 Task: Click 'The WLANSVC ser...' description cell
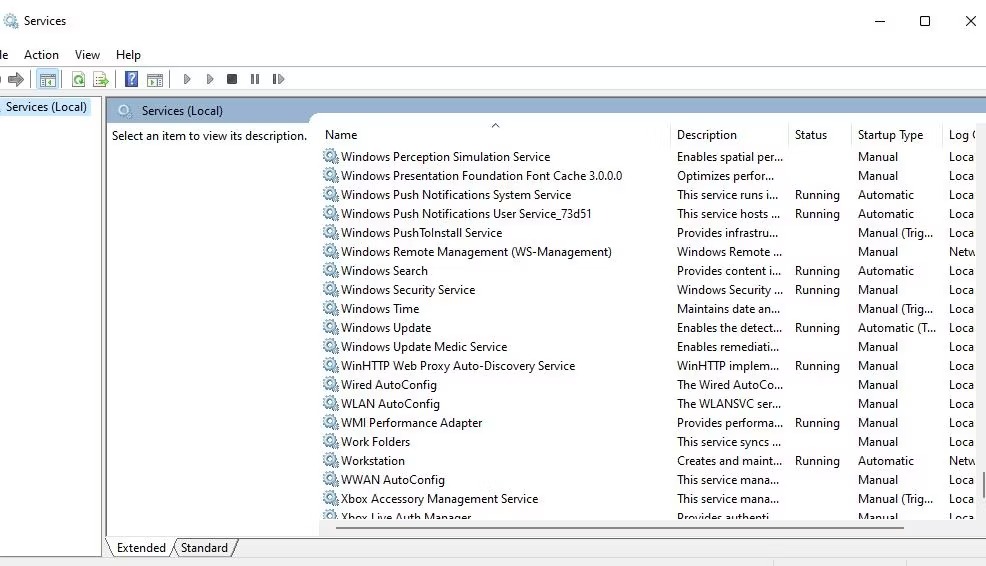[729, 404]
